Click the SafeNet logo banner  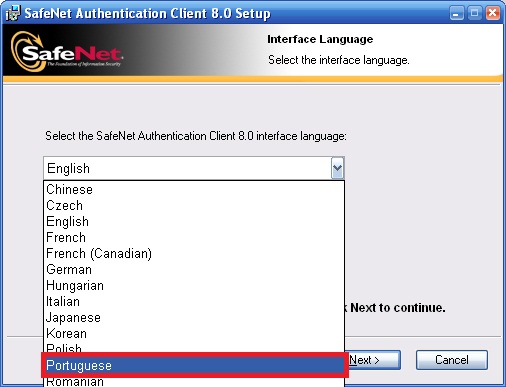pyautogui.click(x=67, y=52)
